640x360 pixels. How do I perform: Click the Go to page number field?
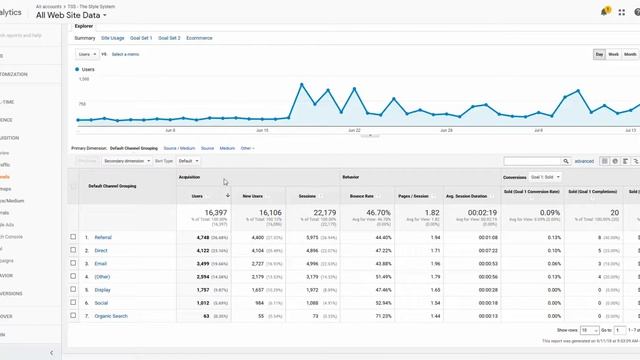[x=620, y=330]
